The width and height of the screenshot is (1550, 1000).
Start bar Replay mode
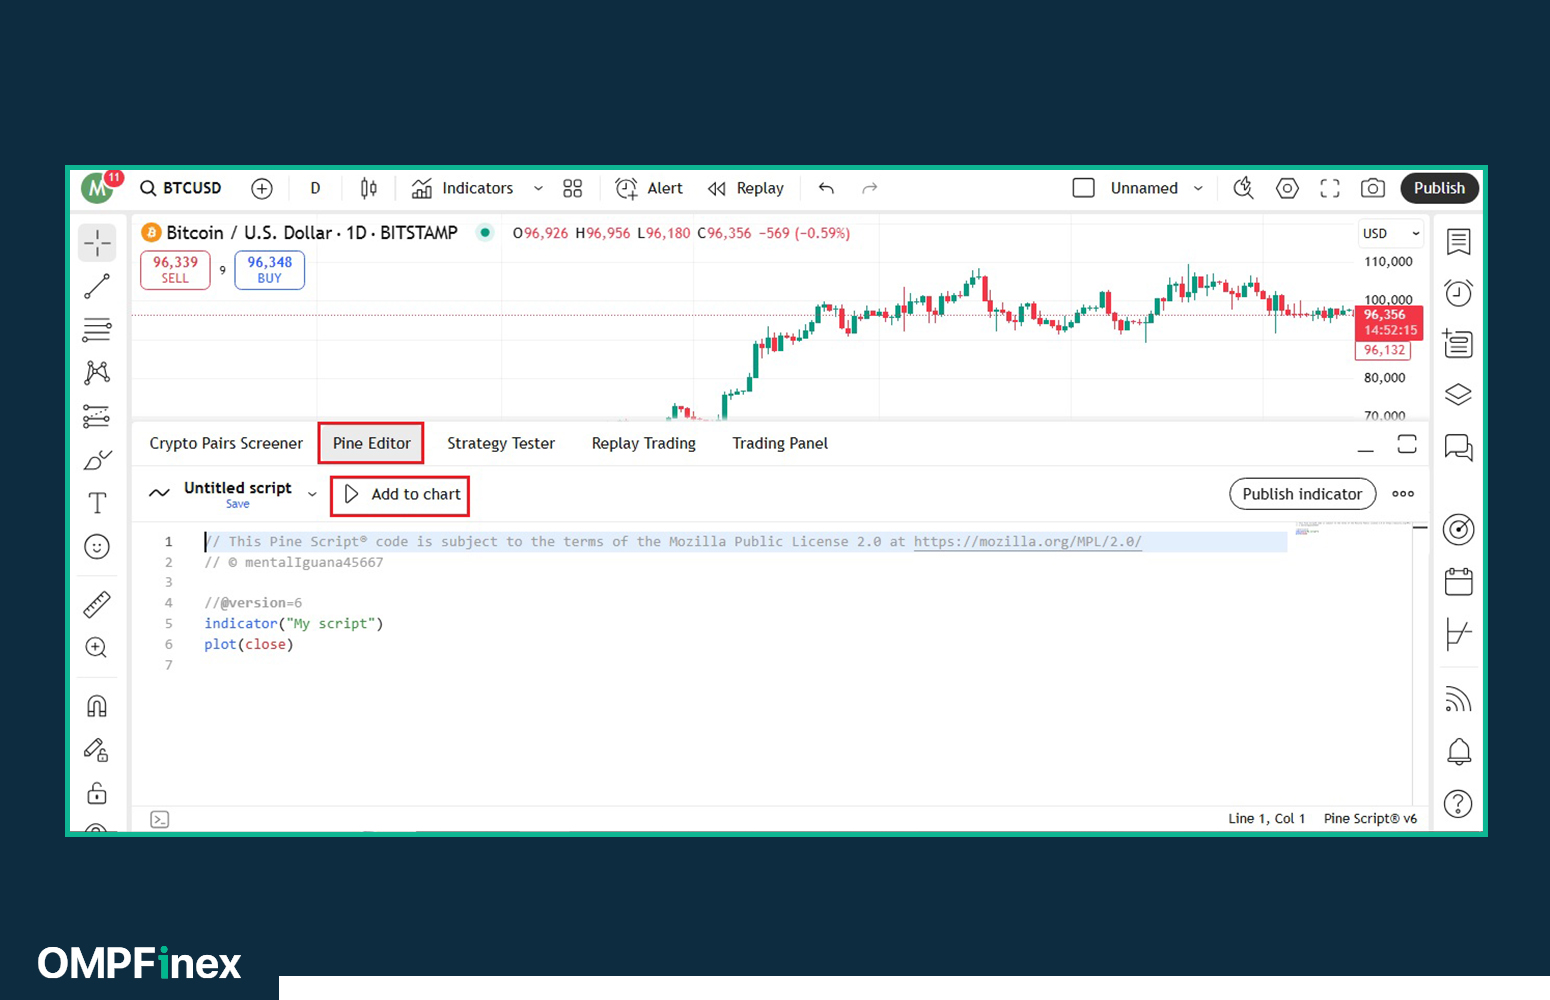pos(746,188)
